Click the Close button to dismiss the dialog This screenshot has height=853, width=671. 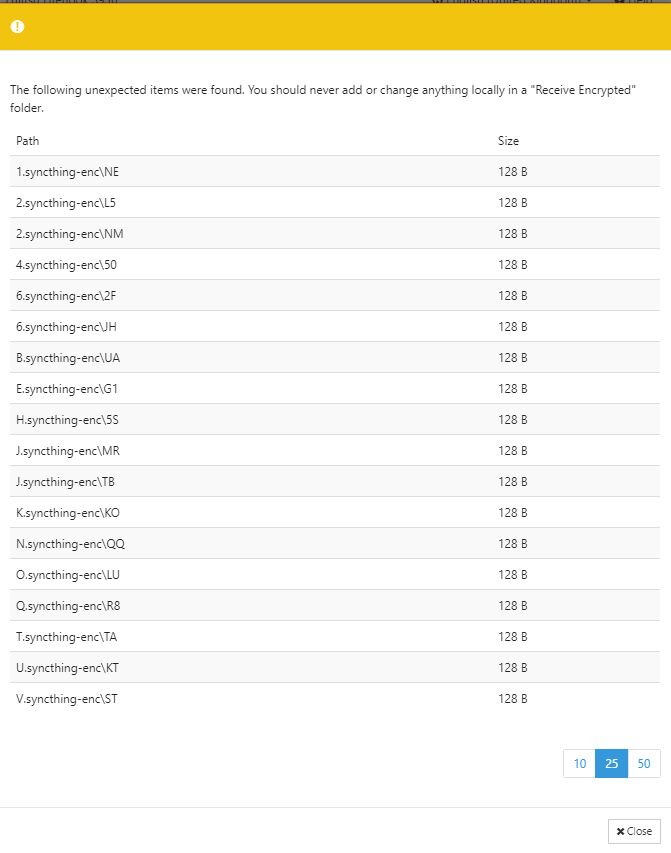tap(634, 831)
